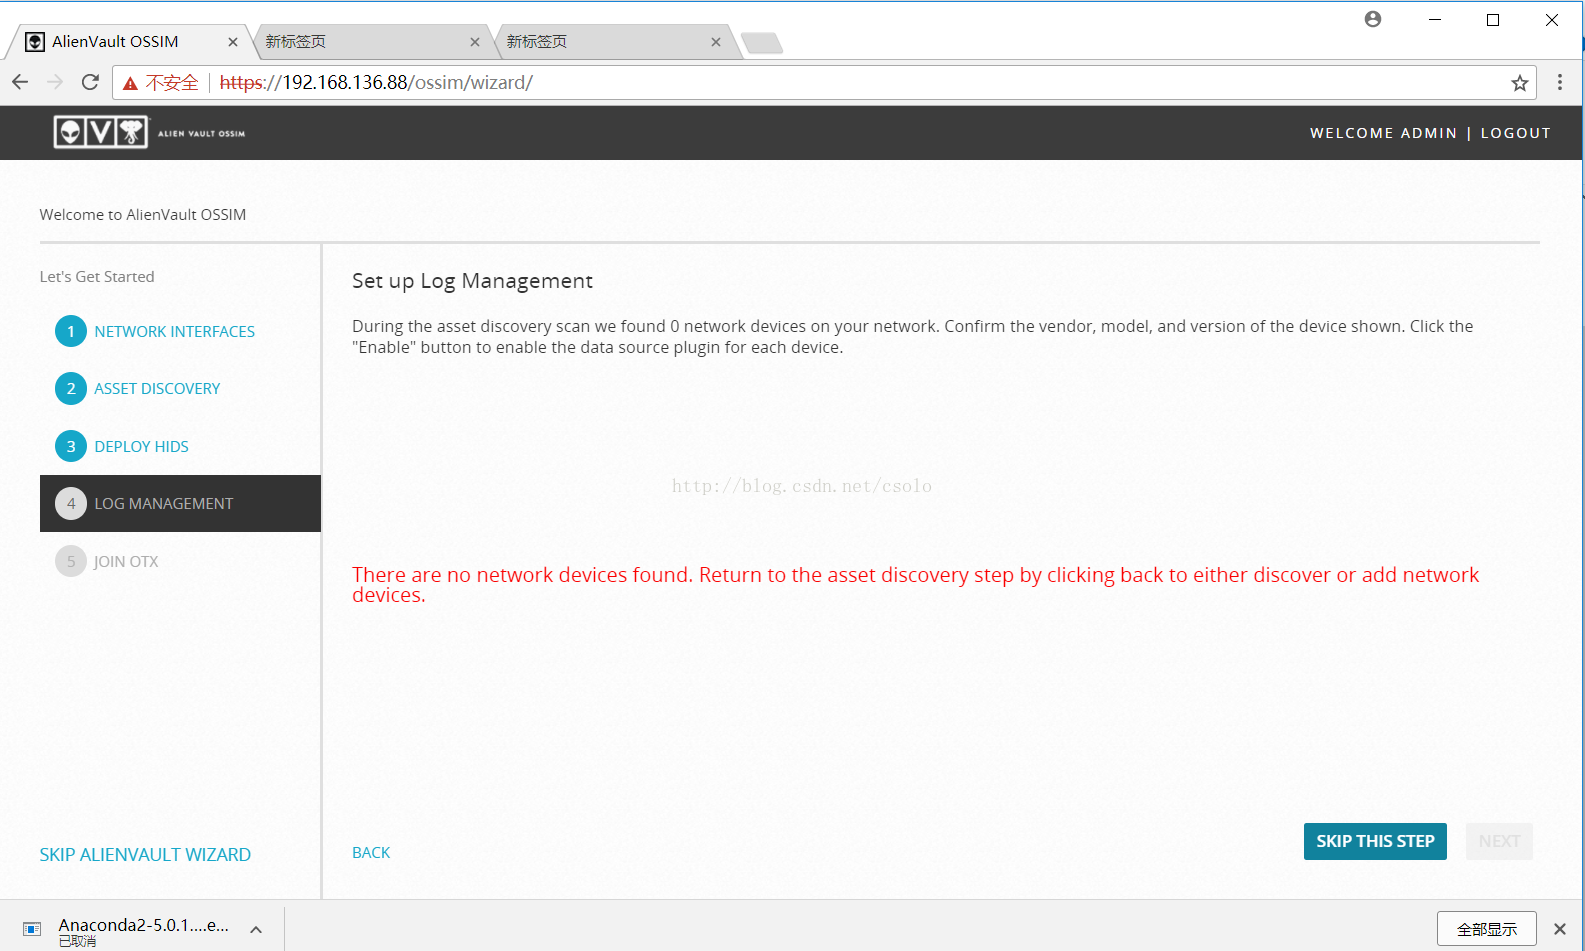Open a new tab with the new-tab button
Screen dimensions: 1585x951
762,43
